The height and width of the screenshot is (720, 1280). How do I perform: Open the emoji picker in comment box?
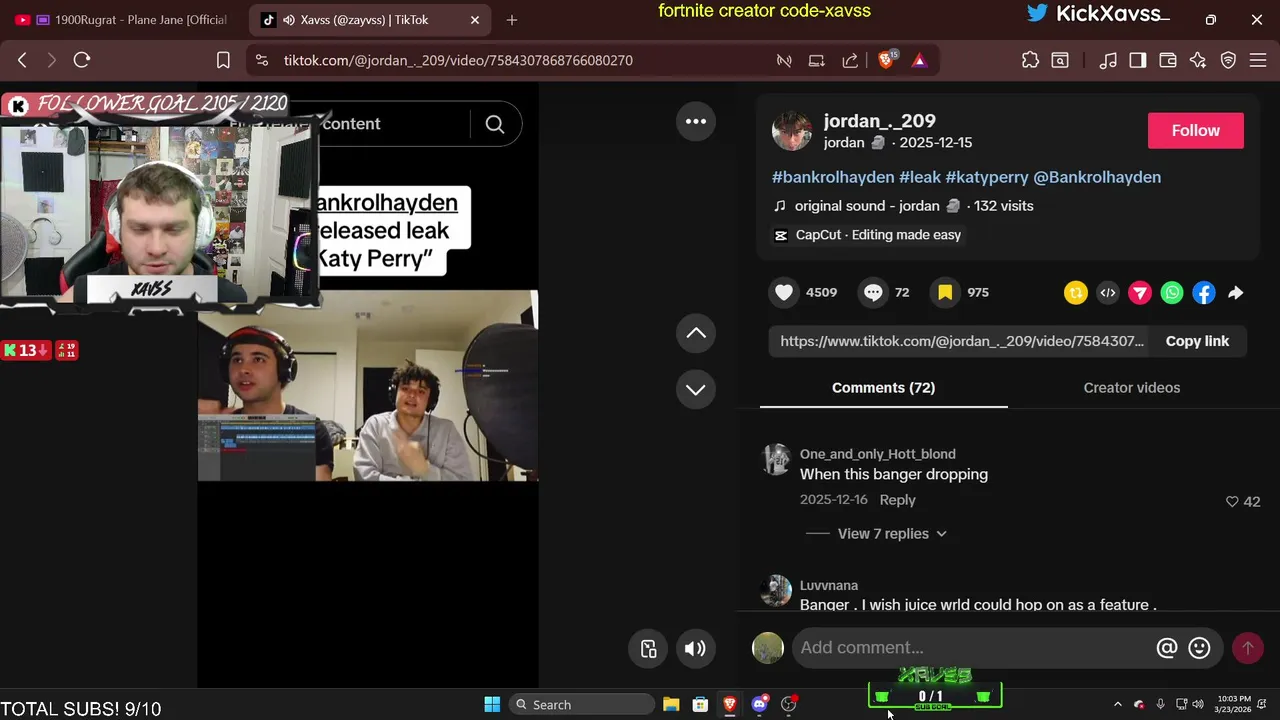tap(1200, 648)
